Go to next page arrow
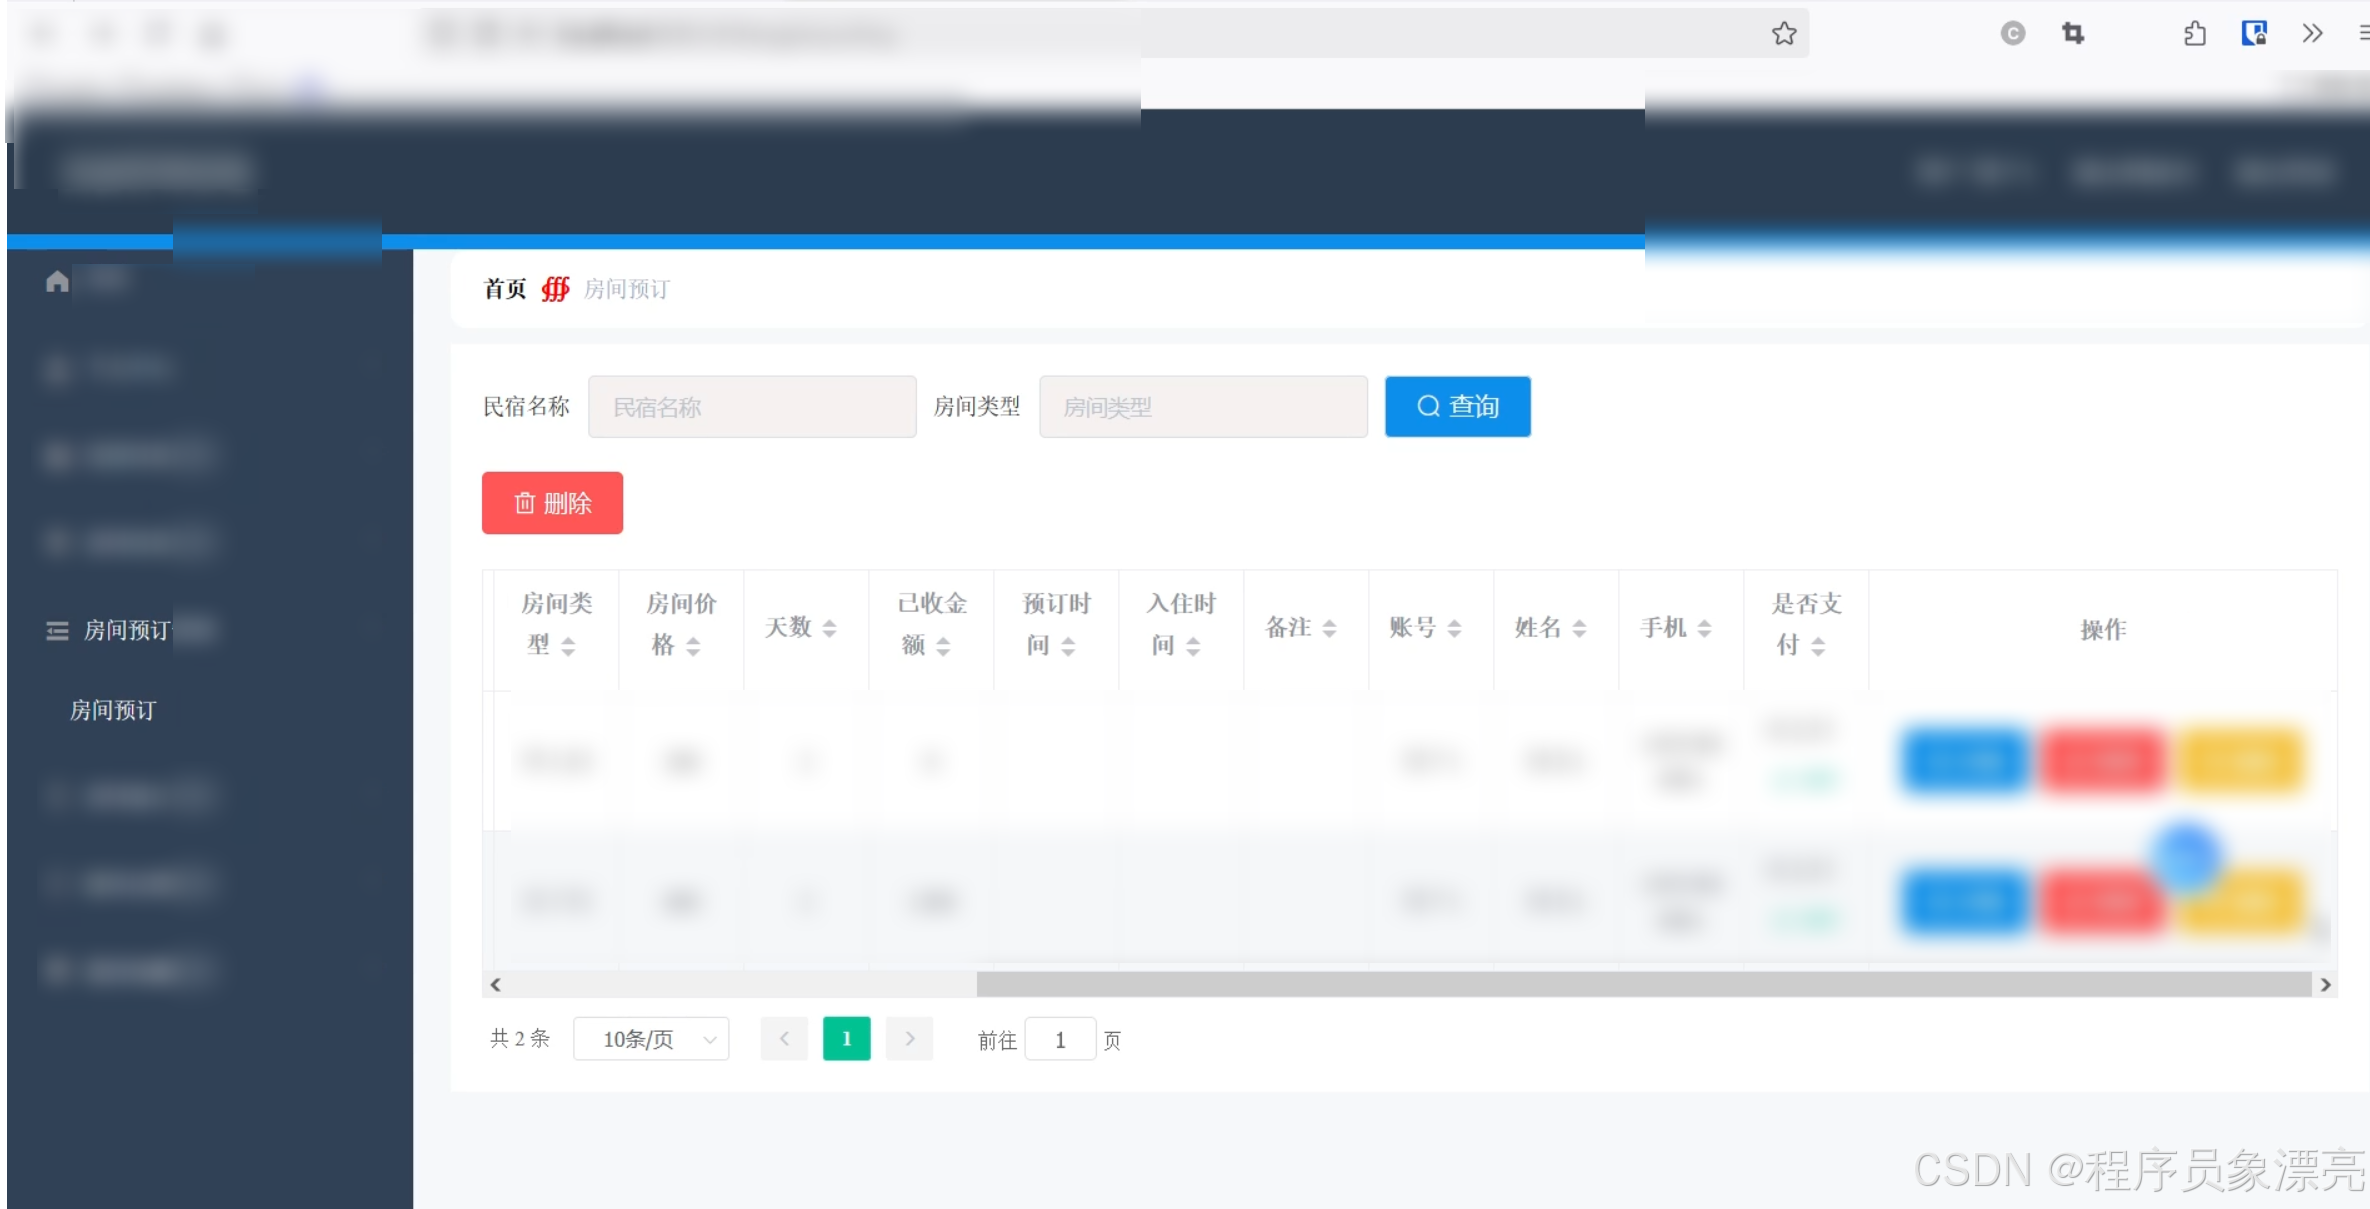The height and width of the screenshot is (1209, 2370). pos(909,1039)
